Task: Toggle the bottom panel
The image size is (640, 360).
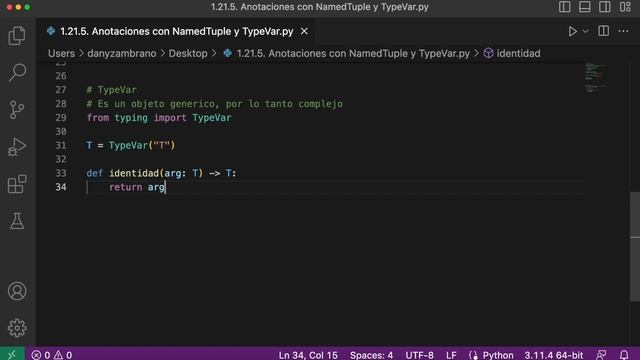Action: click(x=584, y=7)
